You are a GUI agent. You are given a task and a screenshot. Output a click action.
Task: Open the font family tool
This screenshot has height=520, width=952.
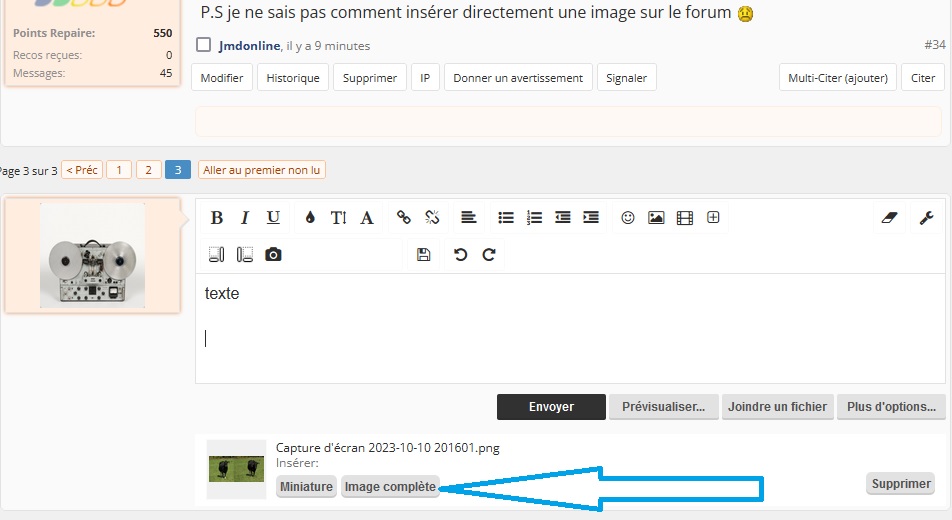(x=367, y=217)
